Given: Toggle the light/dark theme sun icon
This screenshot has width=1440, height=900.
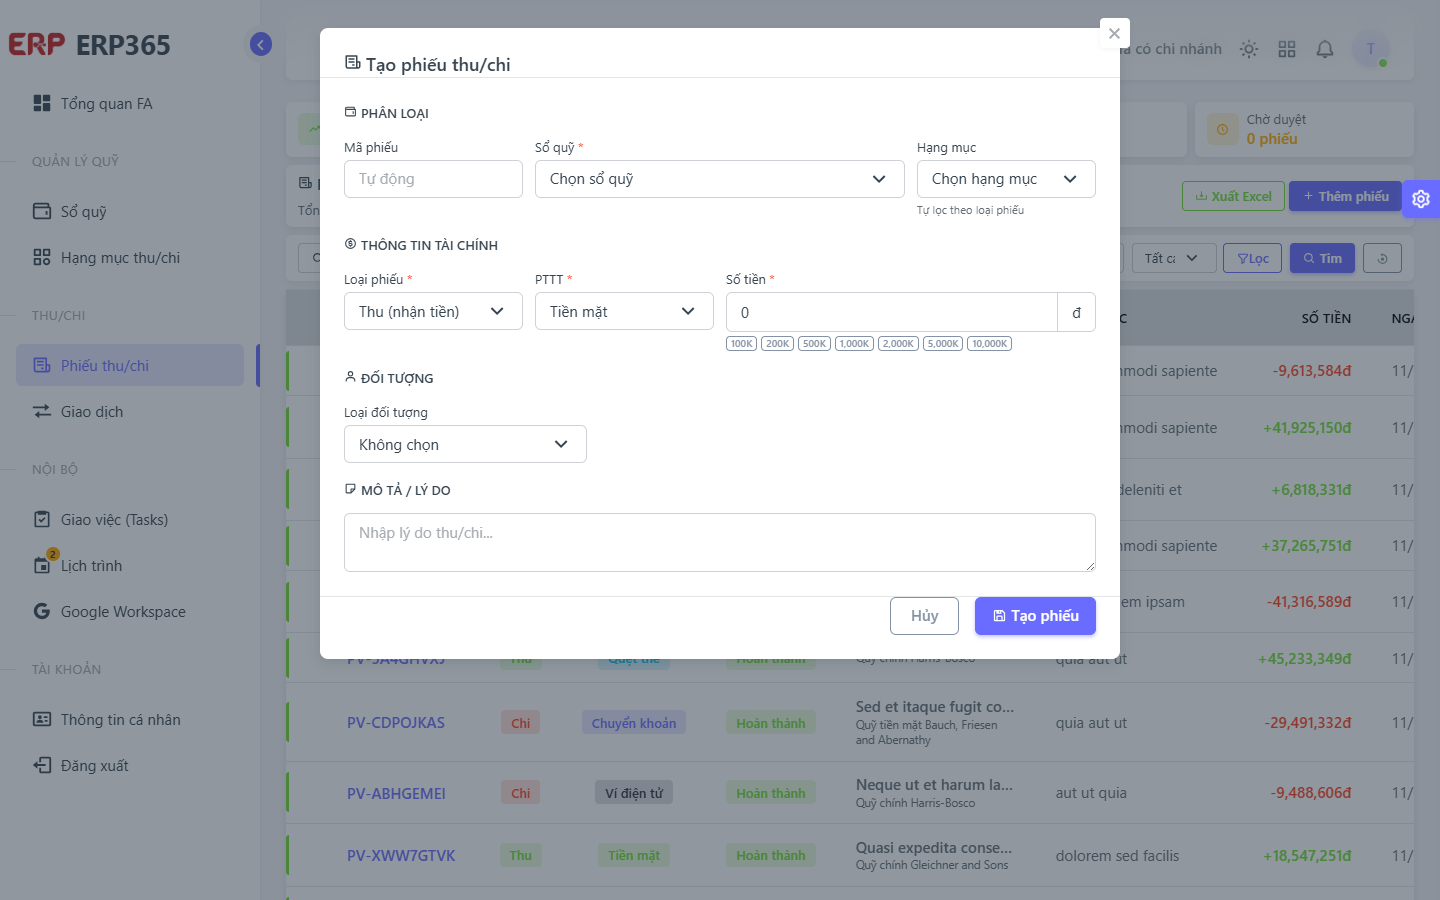Looking at the screenshot, I should [1249, 49].
